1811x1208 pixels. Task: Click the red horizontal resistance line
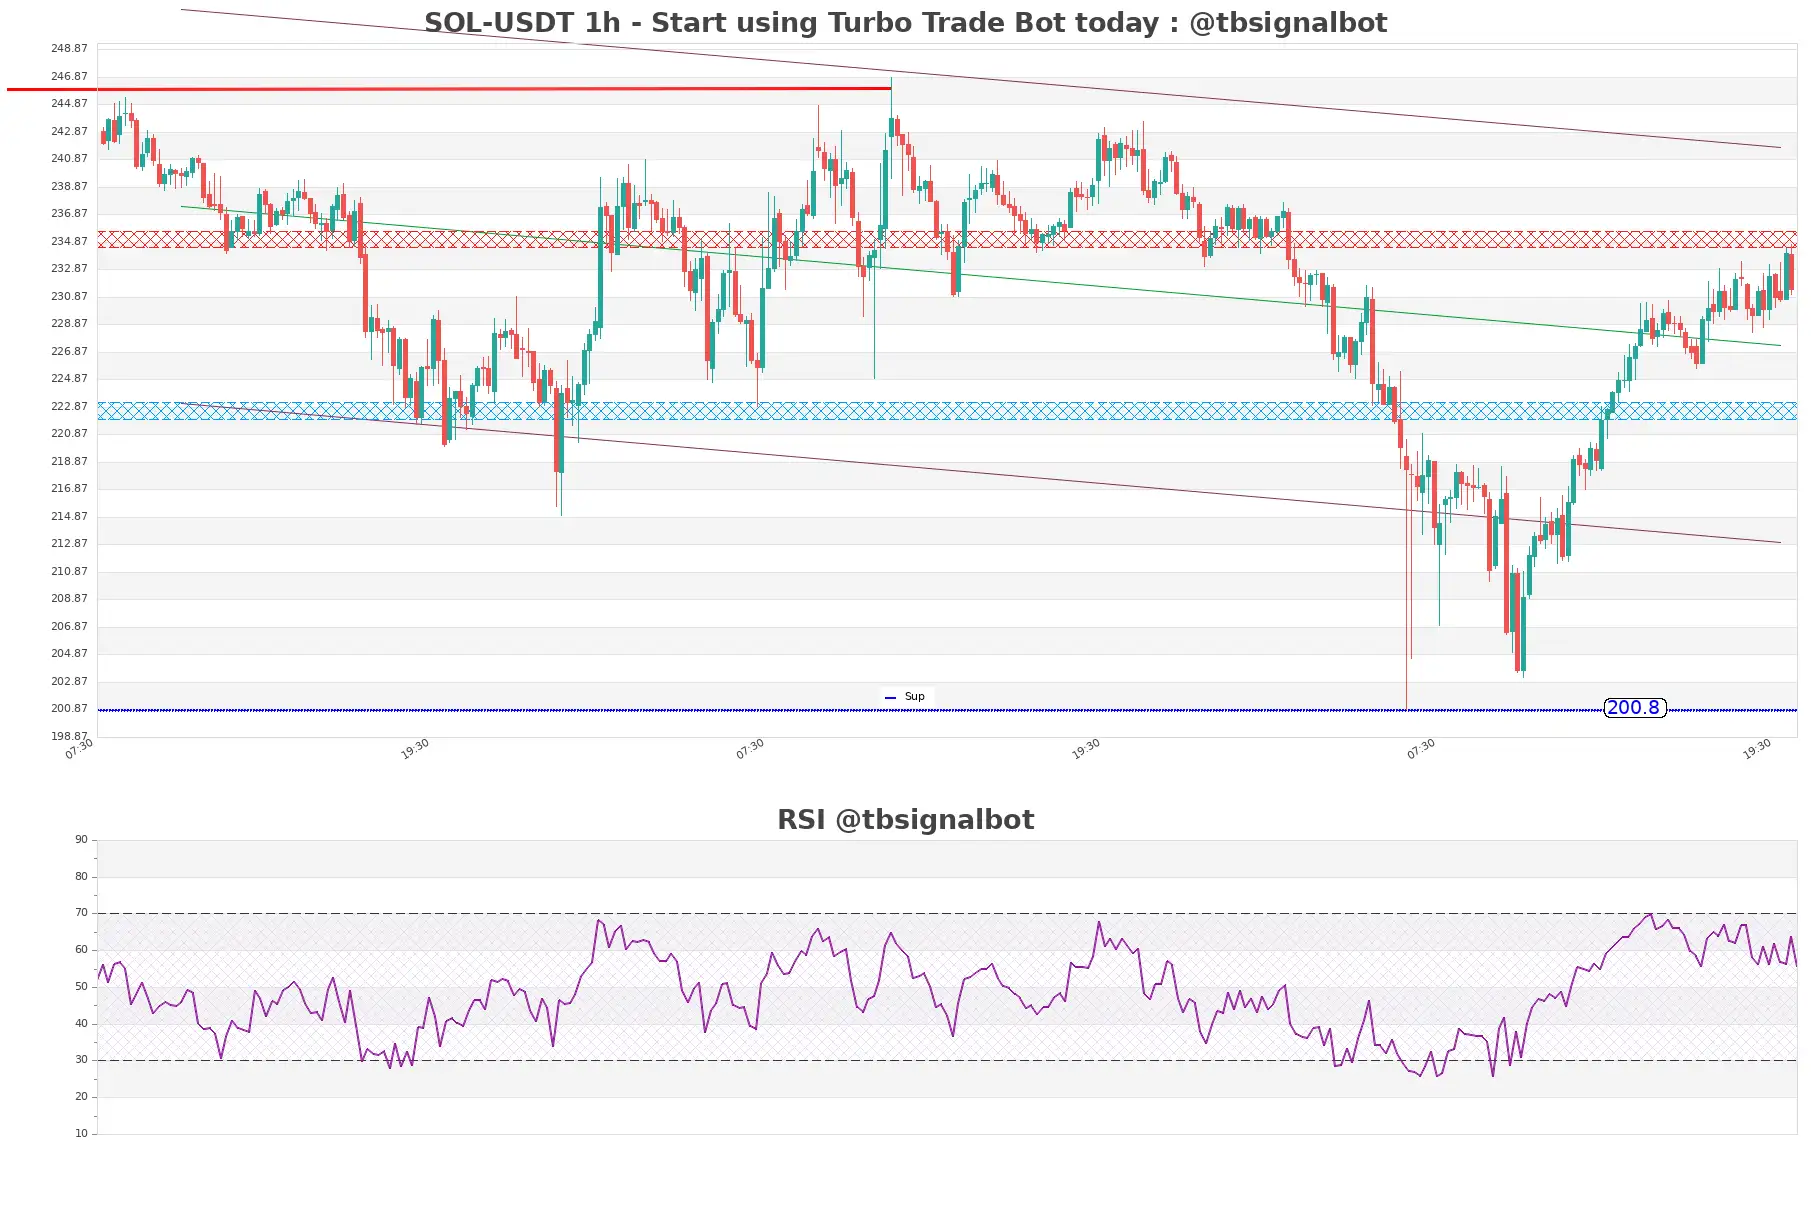(x=449, y=89)
